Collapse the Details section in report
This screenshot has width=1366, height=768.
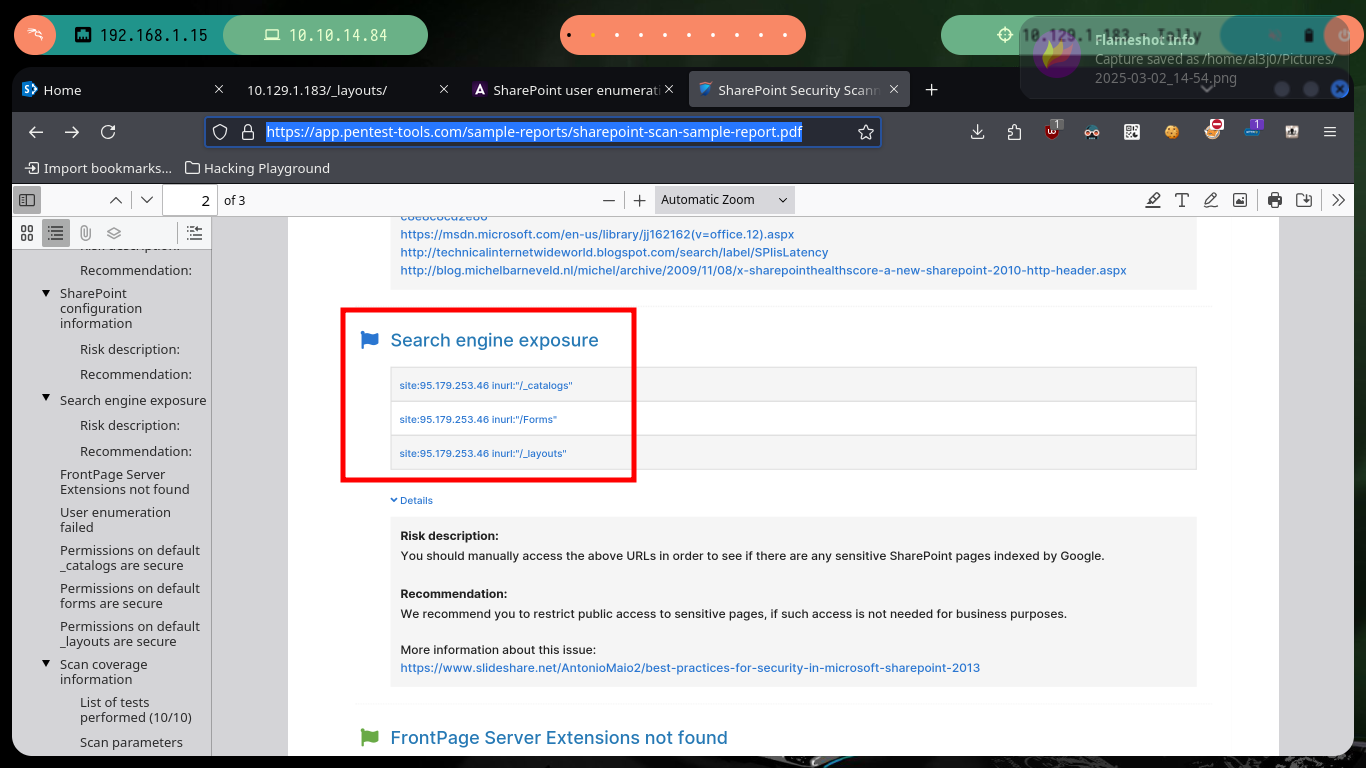point(412,500)
